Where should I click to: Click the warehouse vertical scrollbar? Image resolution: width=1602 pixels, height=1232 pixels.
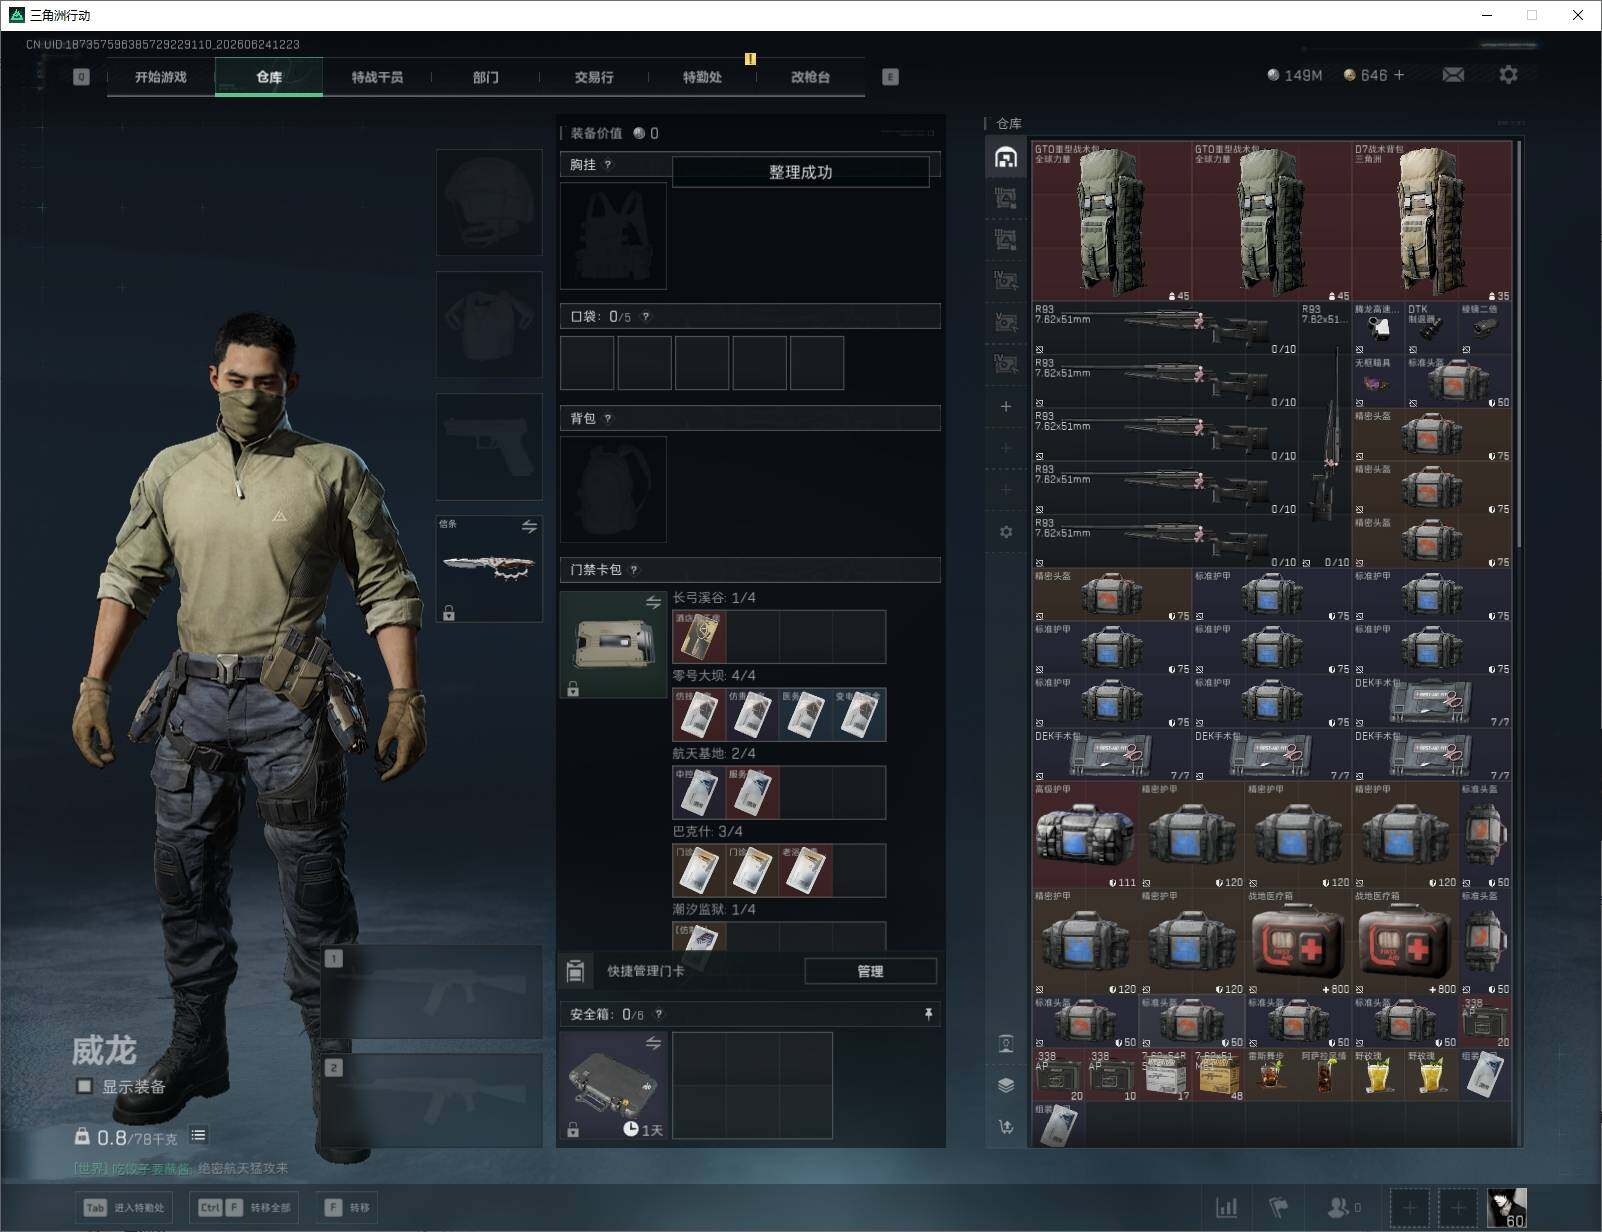pos(1519,345)
